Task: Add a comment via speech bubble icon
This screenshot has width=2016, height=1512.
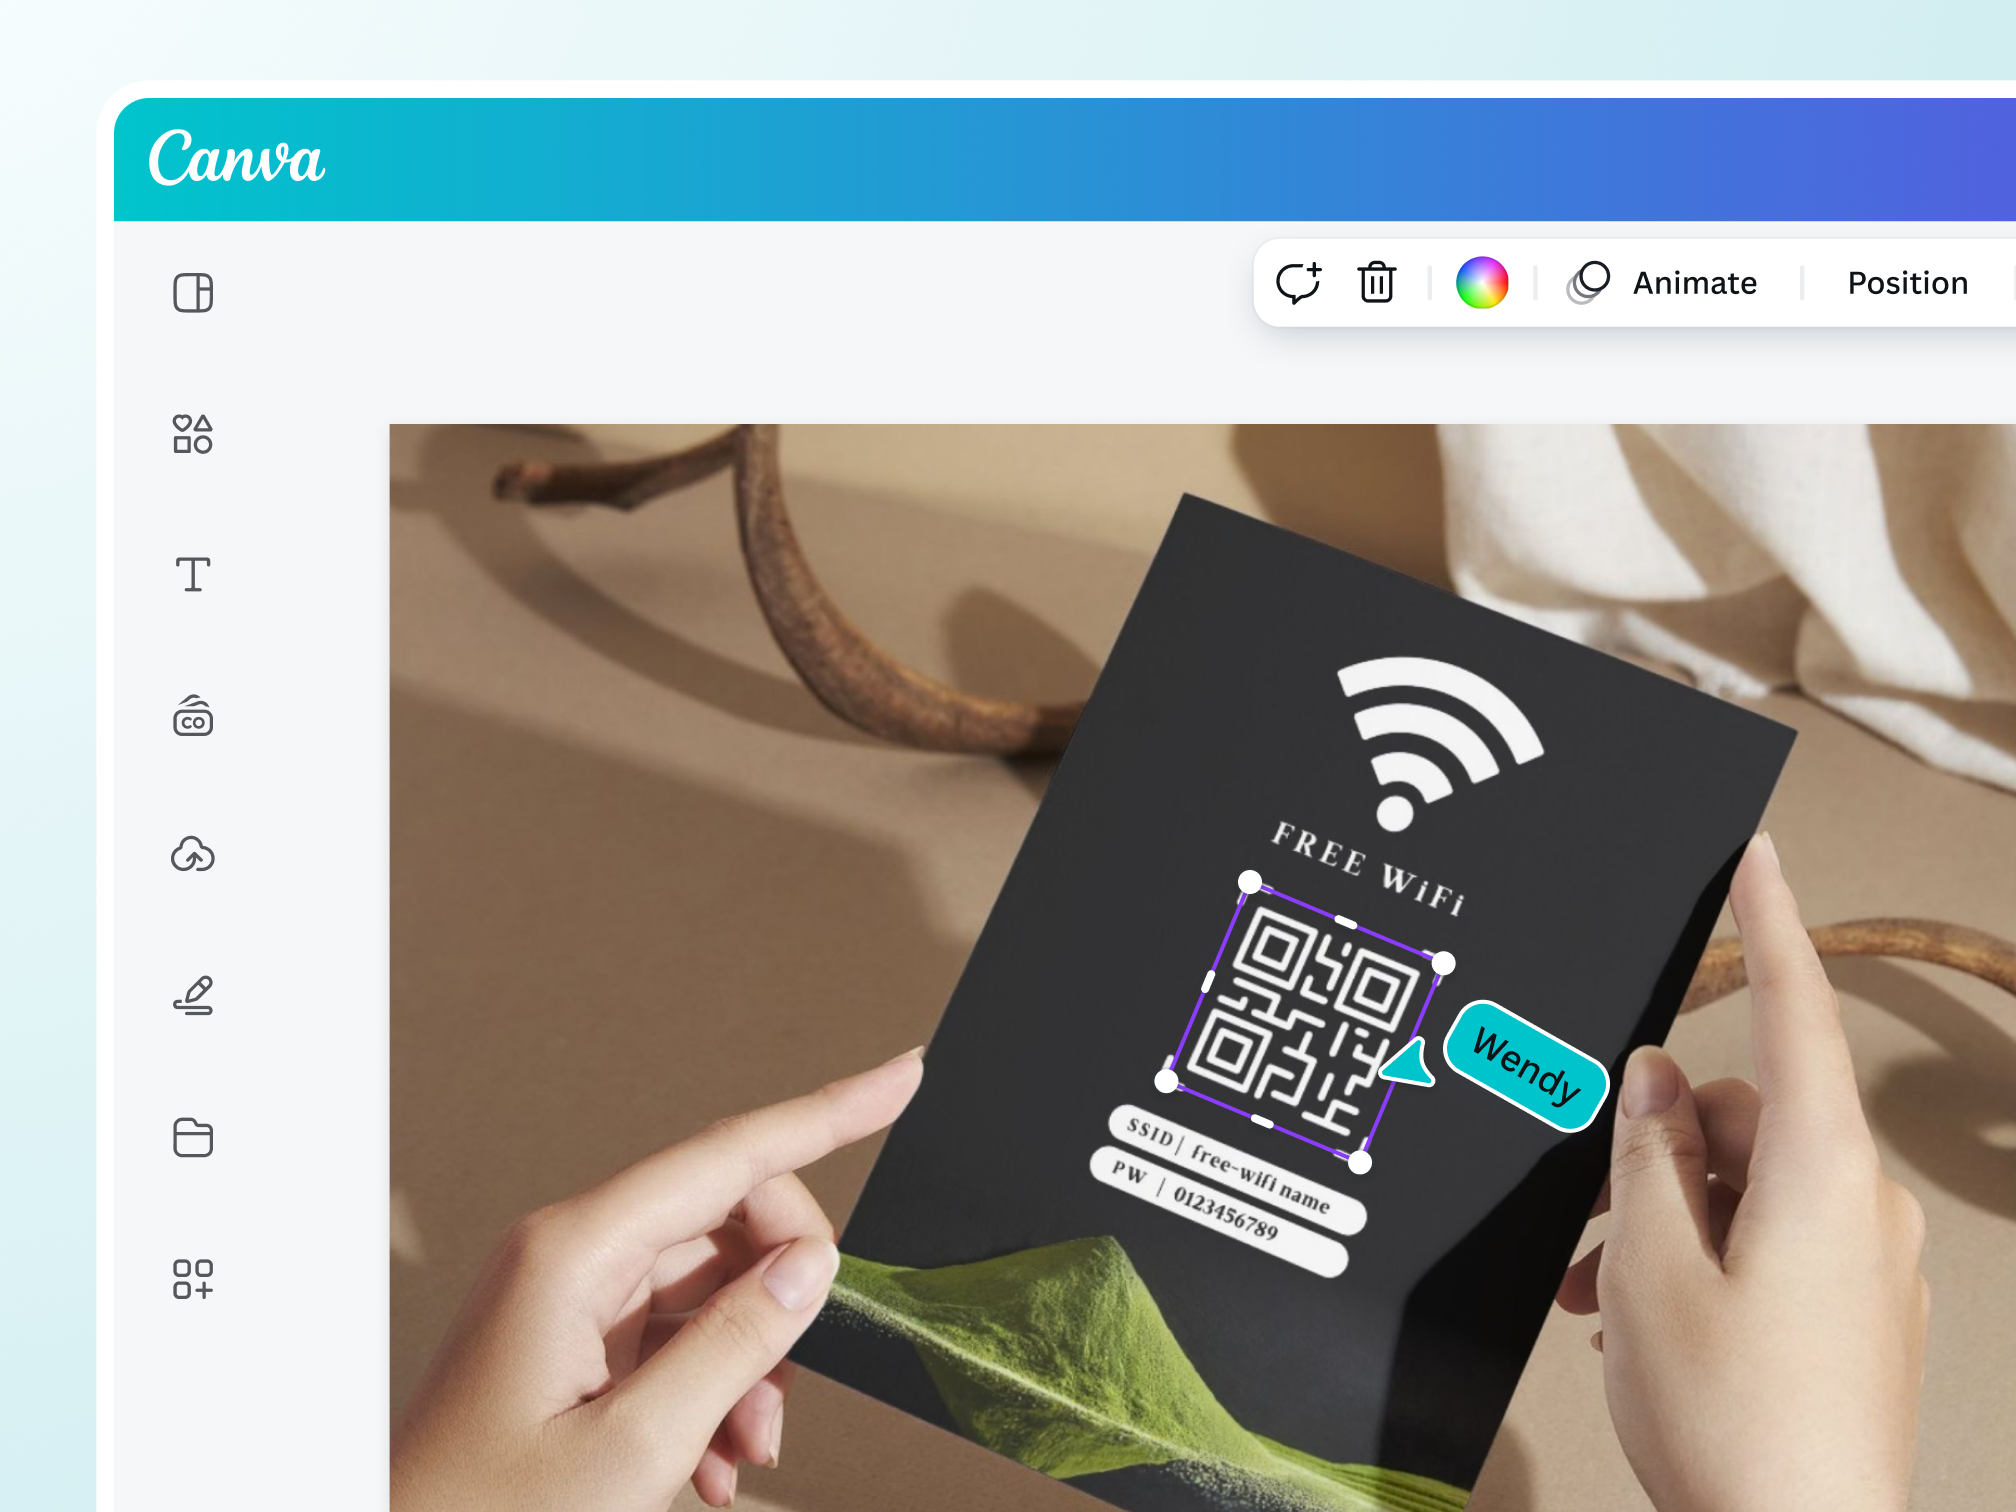Action: click(1299, 283)
